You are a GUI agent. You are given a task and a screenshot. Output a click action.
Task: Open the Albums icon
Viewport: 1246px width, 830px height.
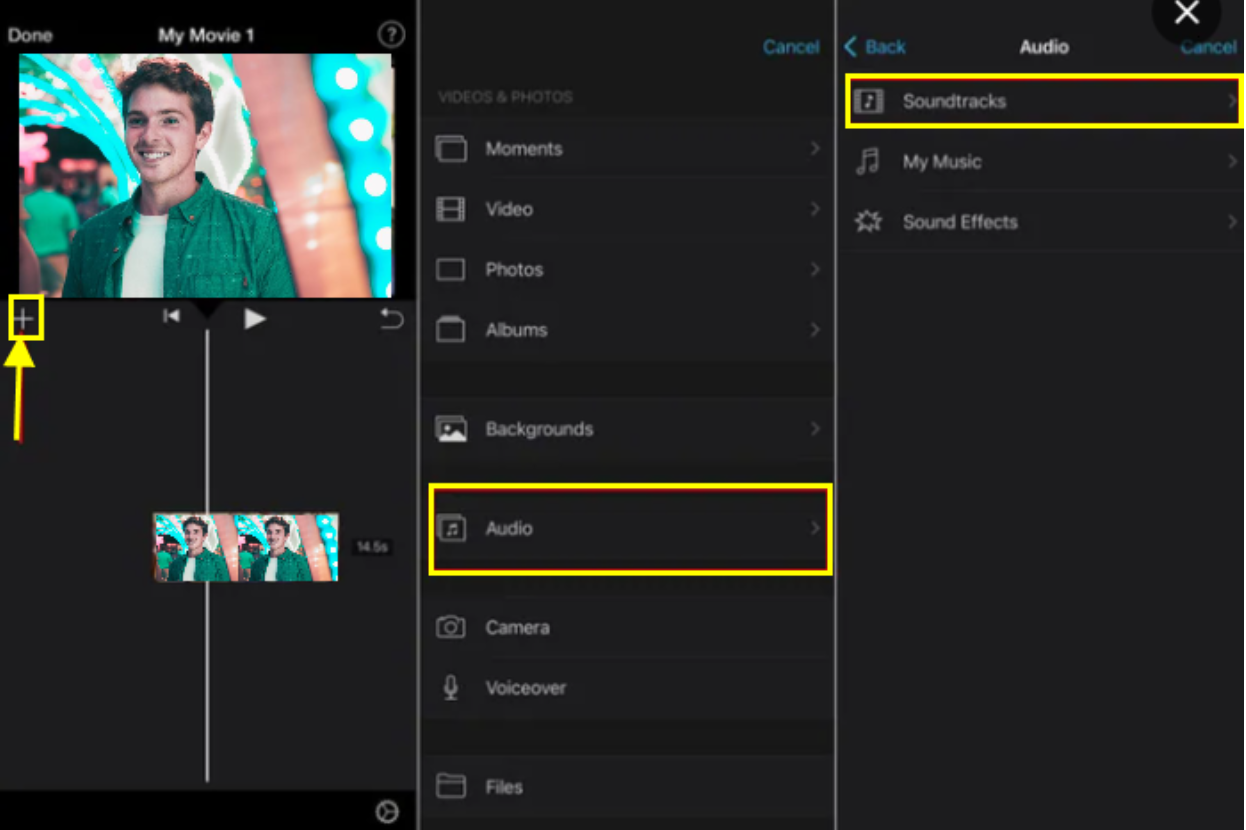point(451,330)
